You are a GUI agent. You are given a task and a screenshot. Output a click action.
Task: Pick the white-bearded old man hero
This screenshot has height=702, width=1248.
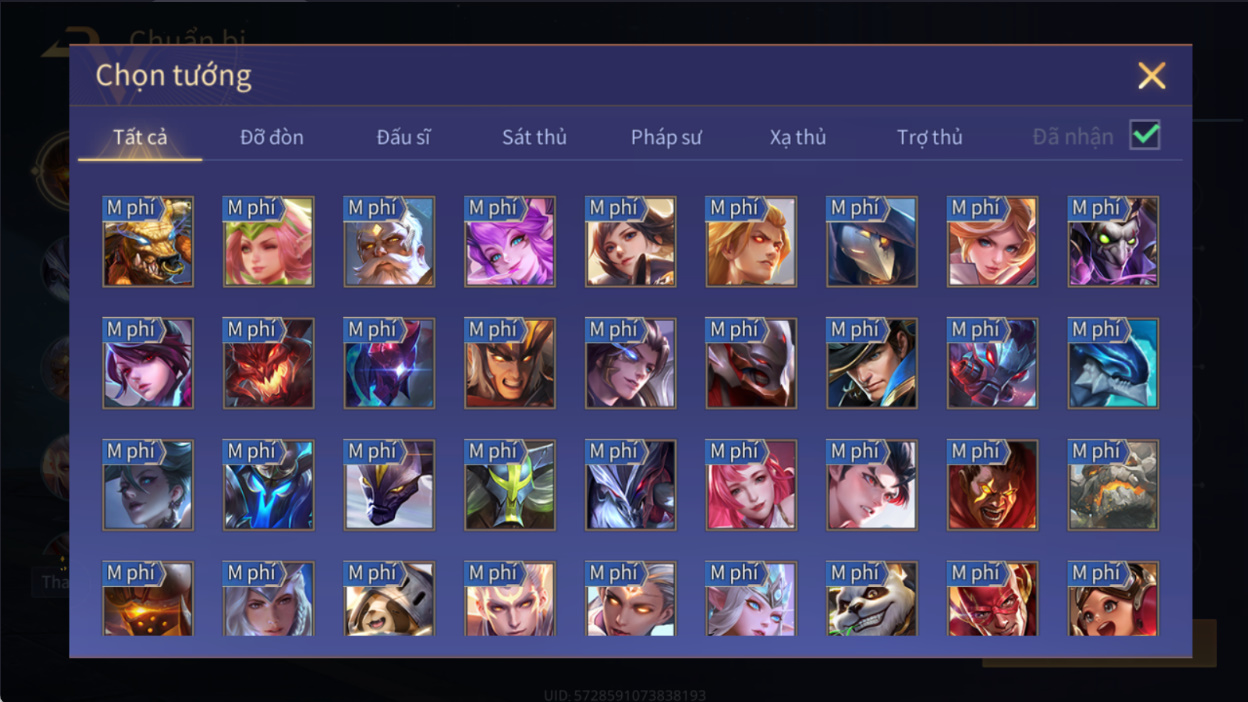[x=389, y=242]
